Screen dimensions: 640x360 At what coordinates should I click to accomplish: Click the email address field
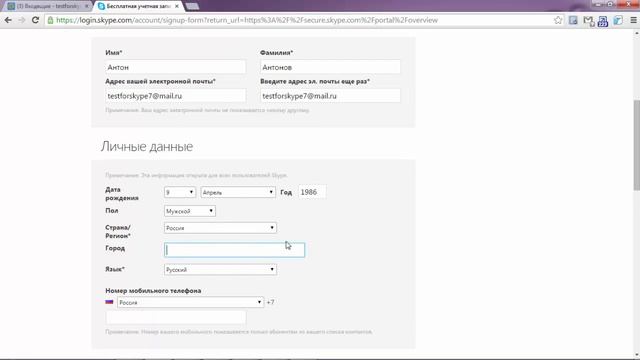coord(176,96)
